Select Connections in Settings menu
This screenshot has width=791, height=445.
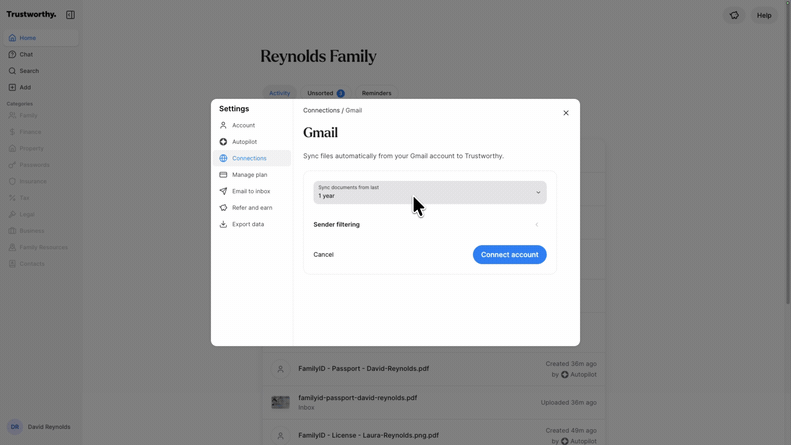pyautogui.click(x=251, y=158)
